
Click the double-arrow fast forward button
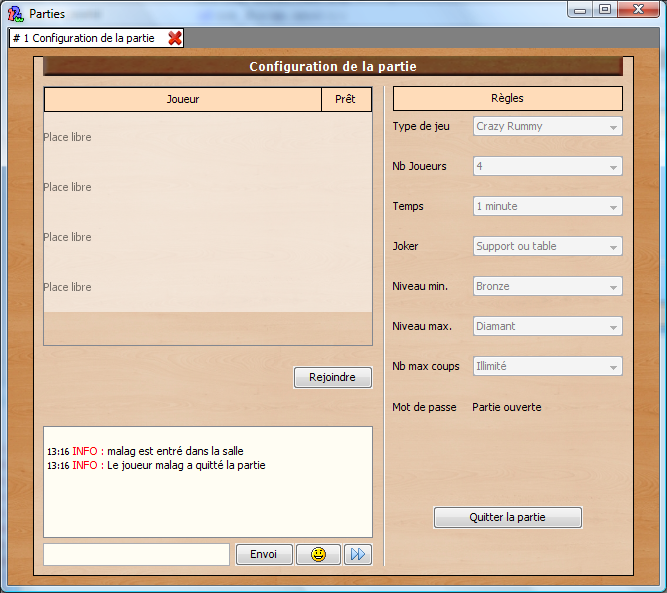358,554
